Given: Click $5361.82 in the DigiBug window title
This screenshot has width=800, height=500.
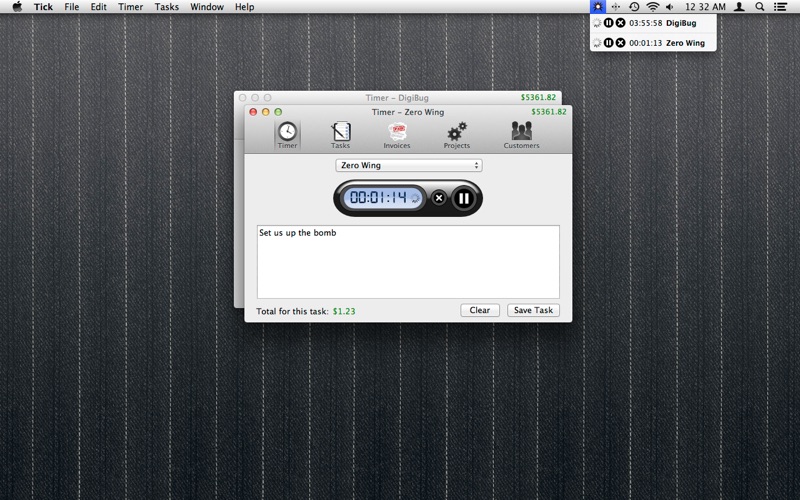Looking at the screenshot, I should 538,97.
